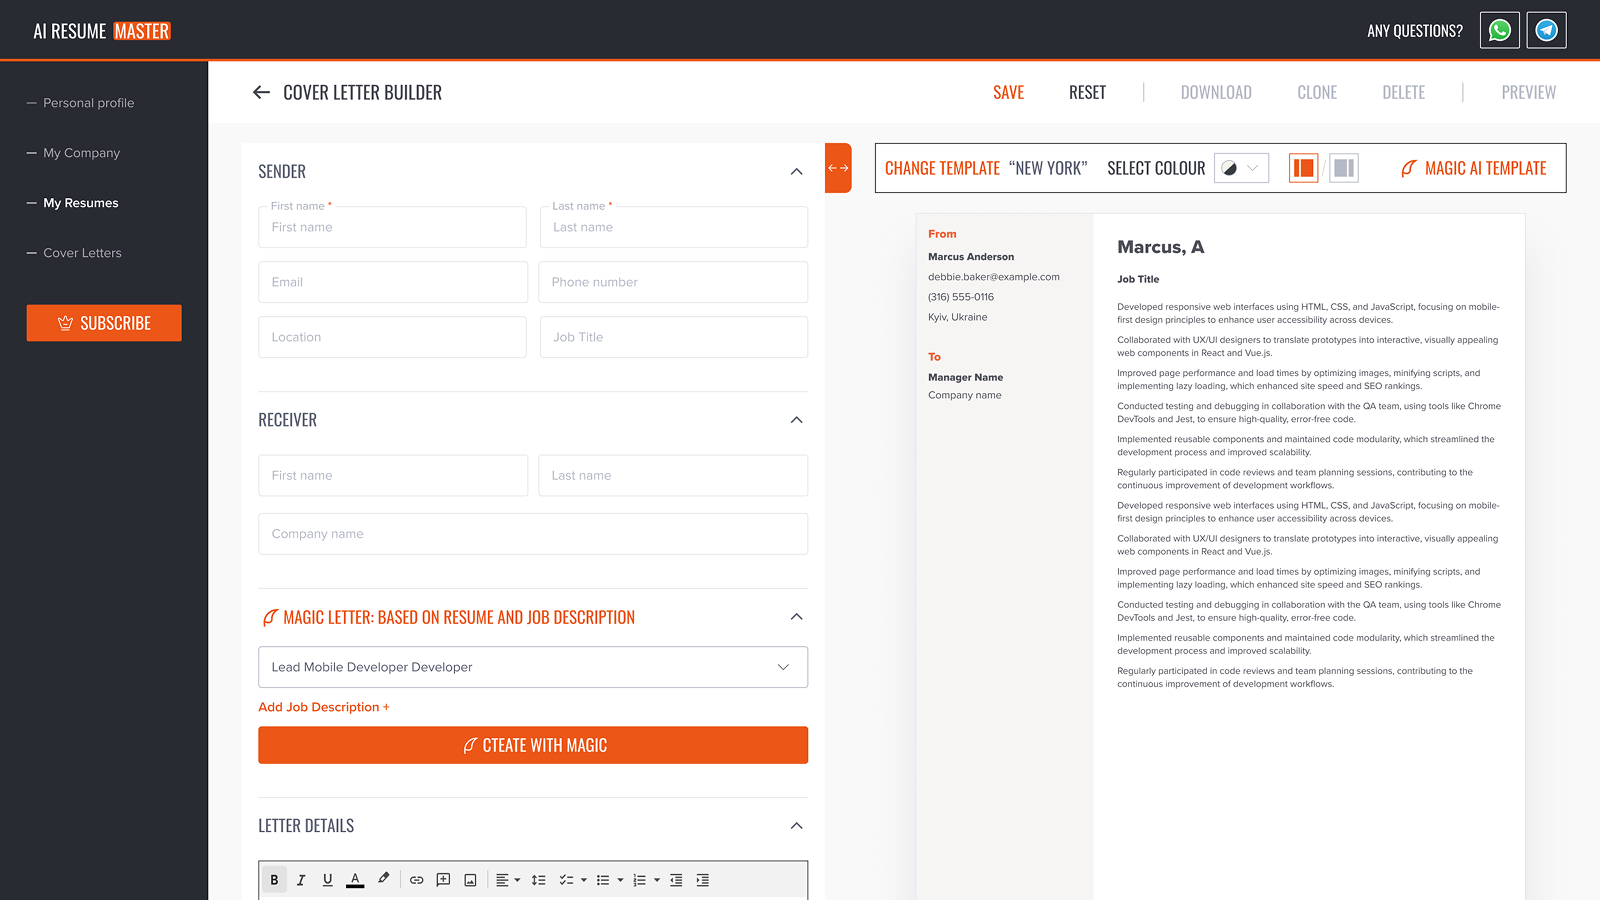Viewport: 1600px width, 900px height.
Task: Open the Lead Mobile Developer resume dropdown
Action: click(533, 667)
